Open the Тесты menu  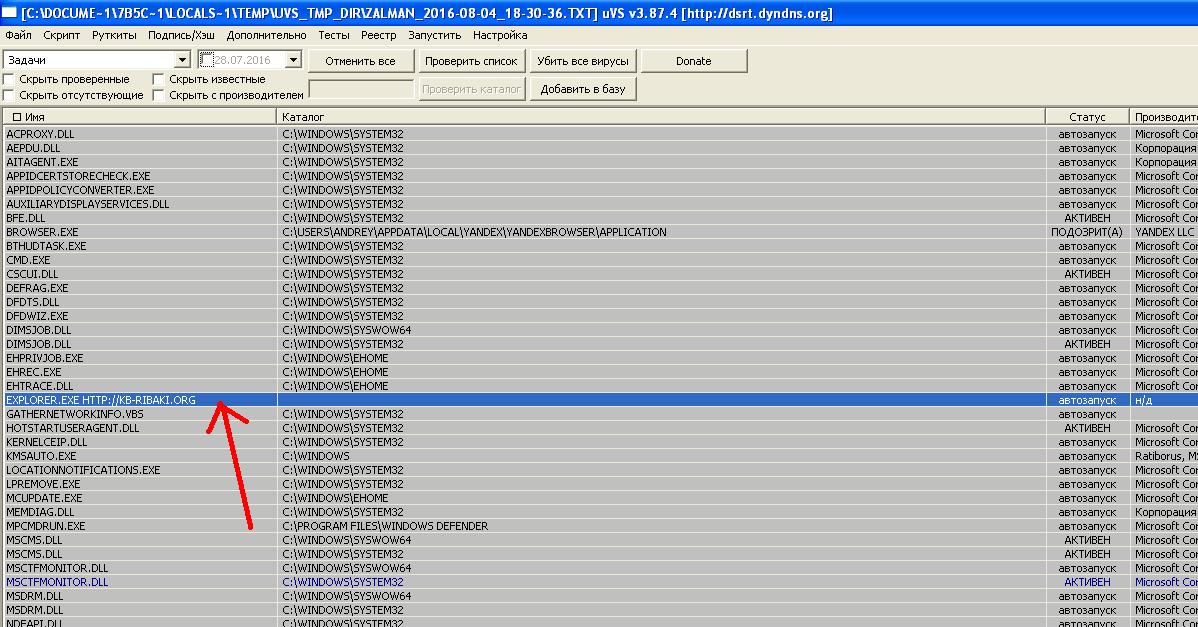click(x=334, y=35)
